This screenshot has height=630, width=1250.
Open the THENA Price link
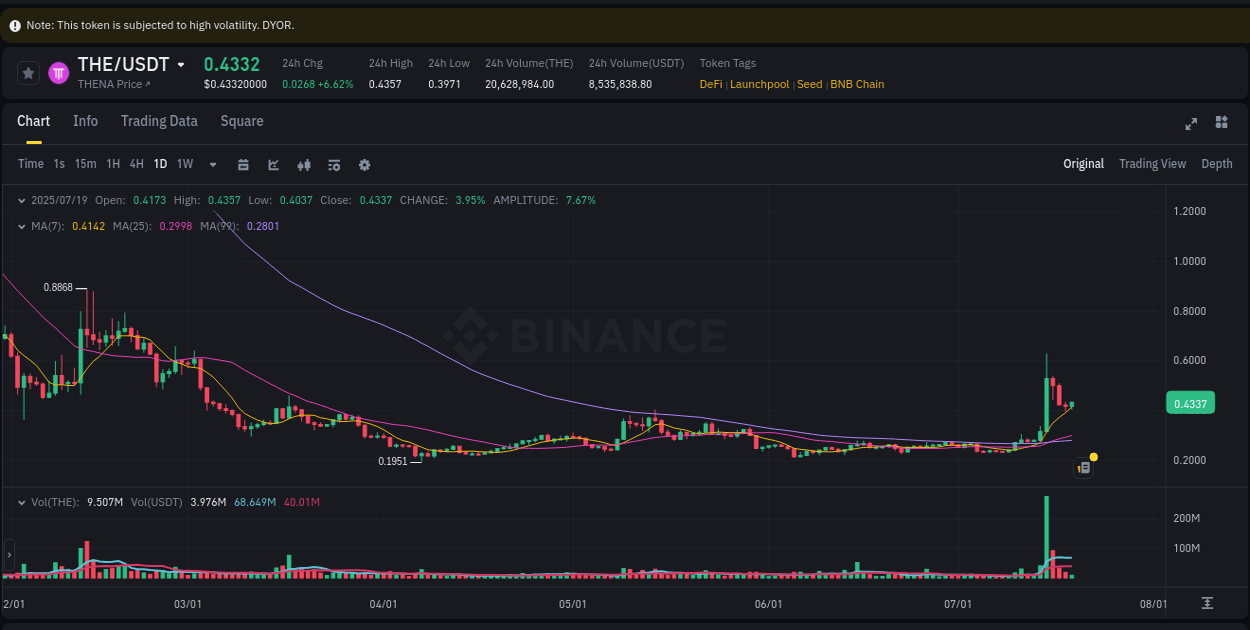click(x=114, y=84)
